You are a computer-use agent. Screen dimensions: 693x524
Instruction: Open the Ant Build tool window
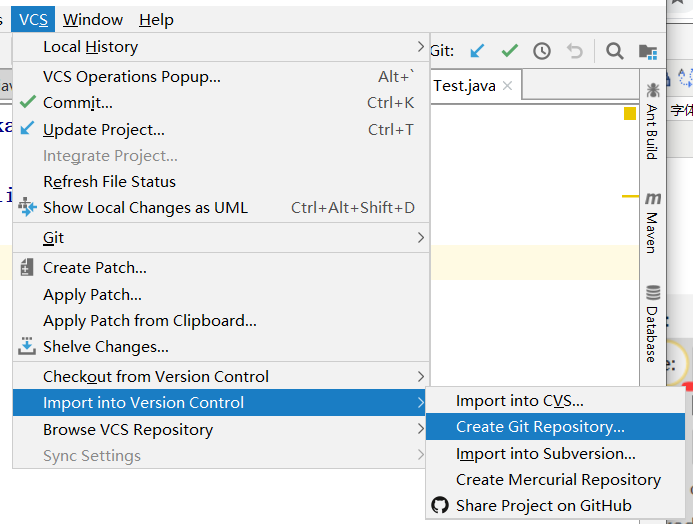coord(652,121)
